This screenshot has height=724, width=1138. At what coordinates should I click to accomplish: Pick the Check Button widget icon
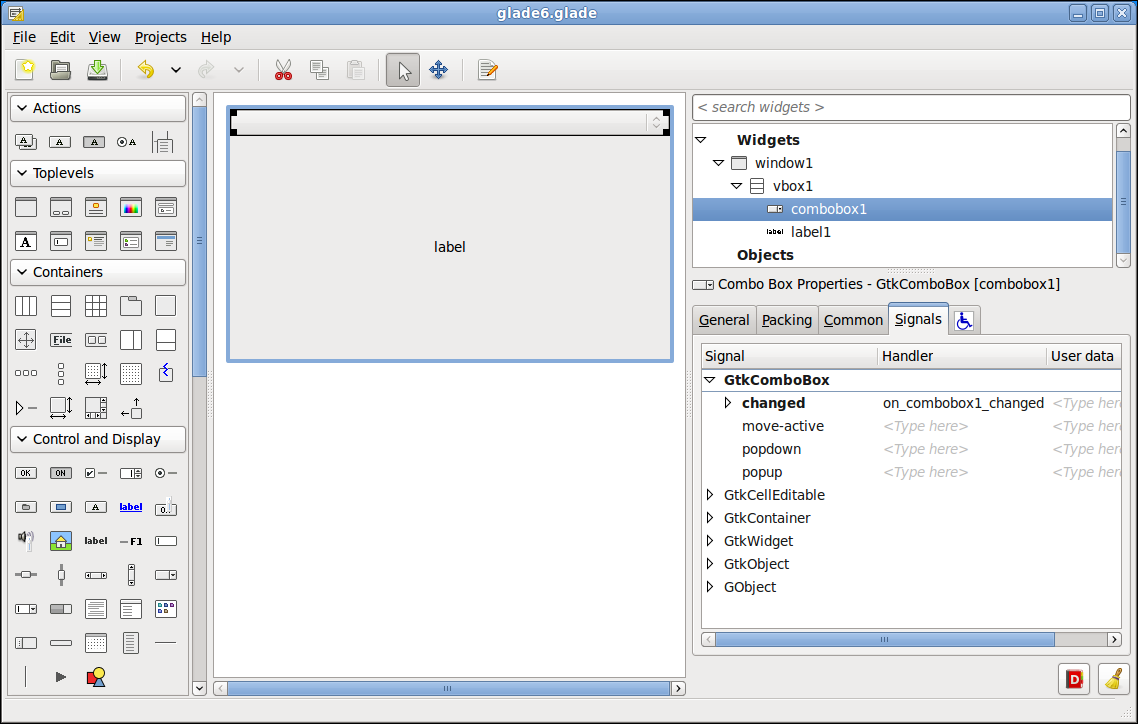pos(96,473)
